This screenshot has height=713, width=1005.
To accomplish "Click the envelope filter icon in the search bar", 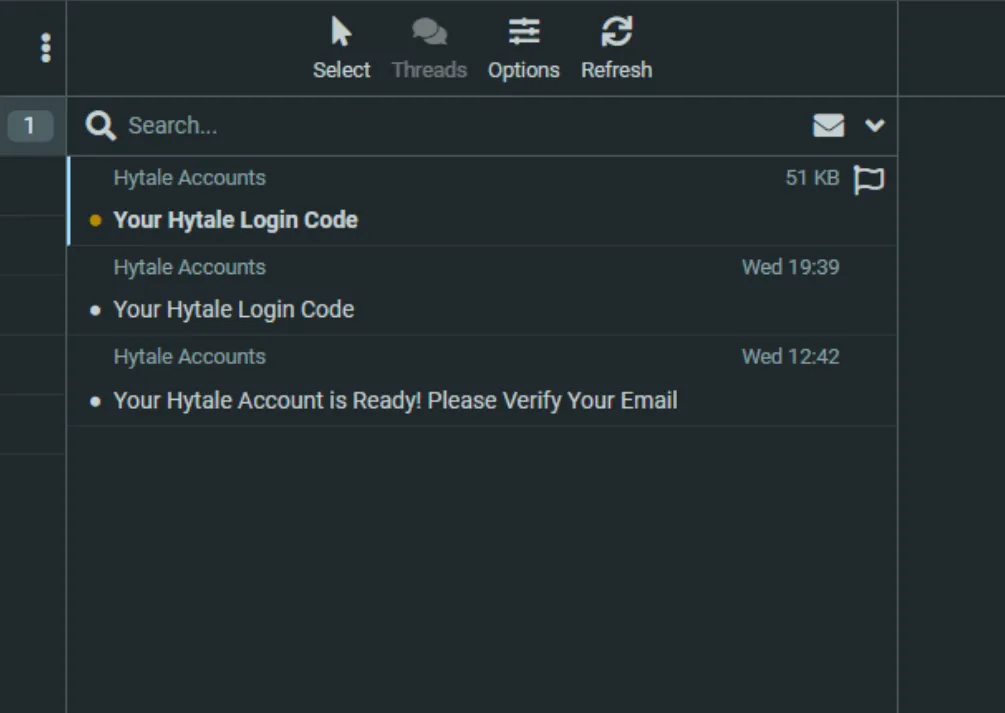I will (x=828, y=125).
